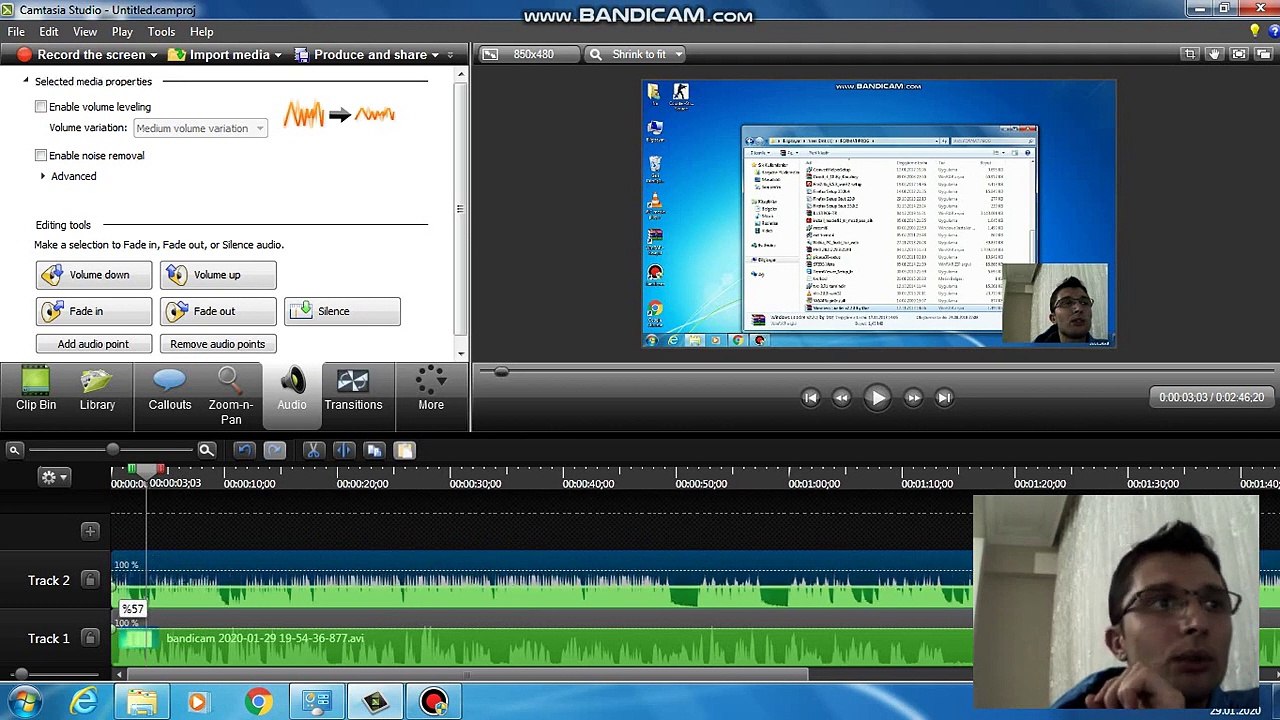Open the timeline settings gear dropdown
Image resolution: width=1280 pixels, height=720 pixels.
tap(53, 477)
